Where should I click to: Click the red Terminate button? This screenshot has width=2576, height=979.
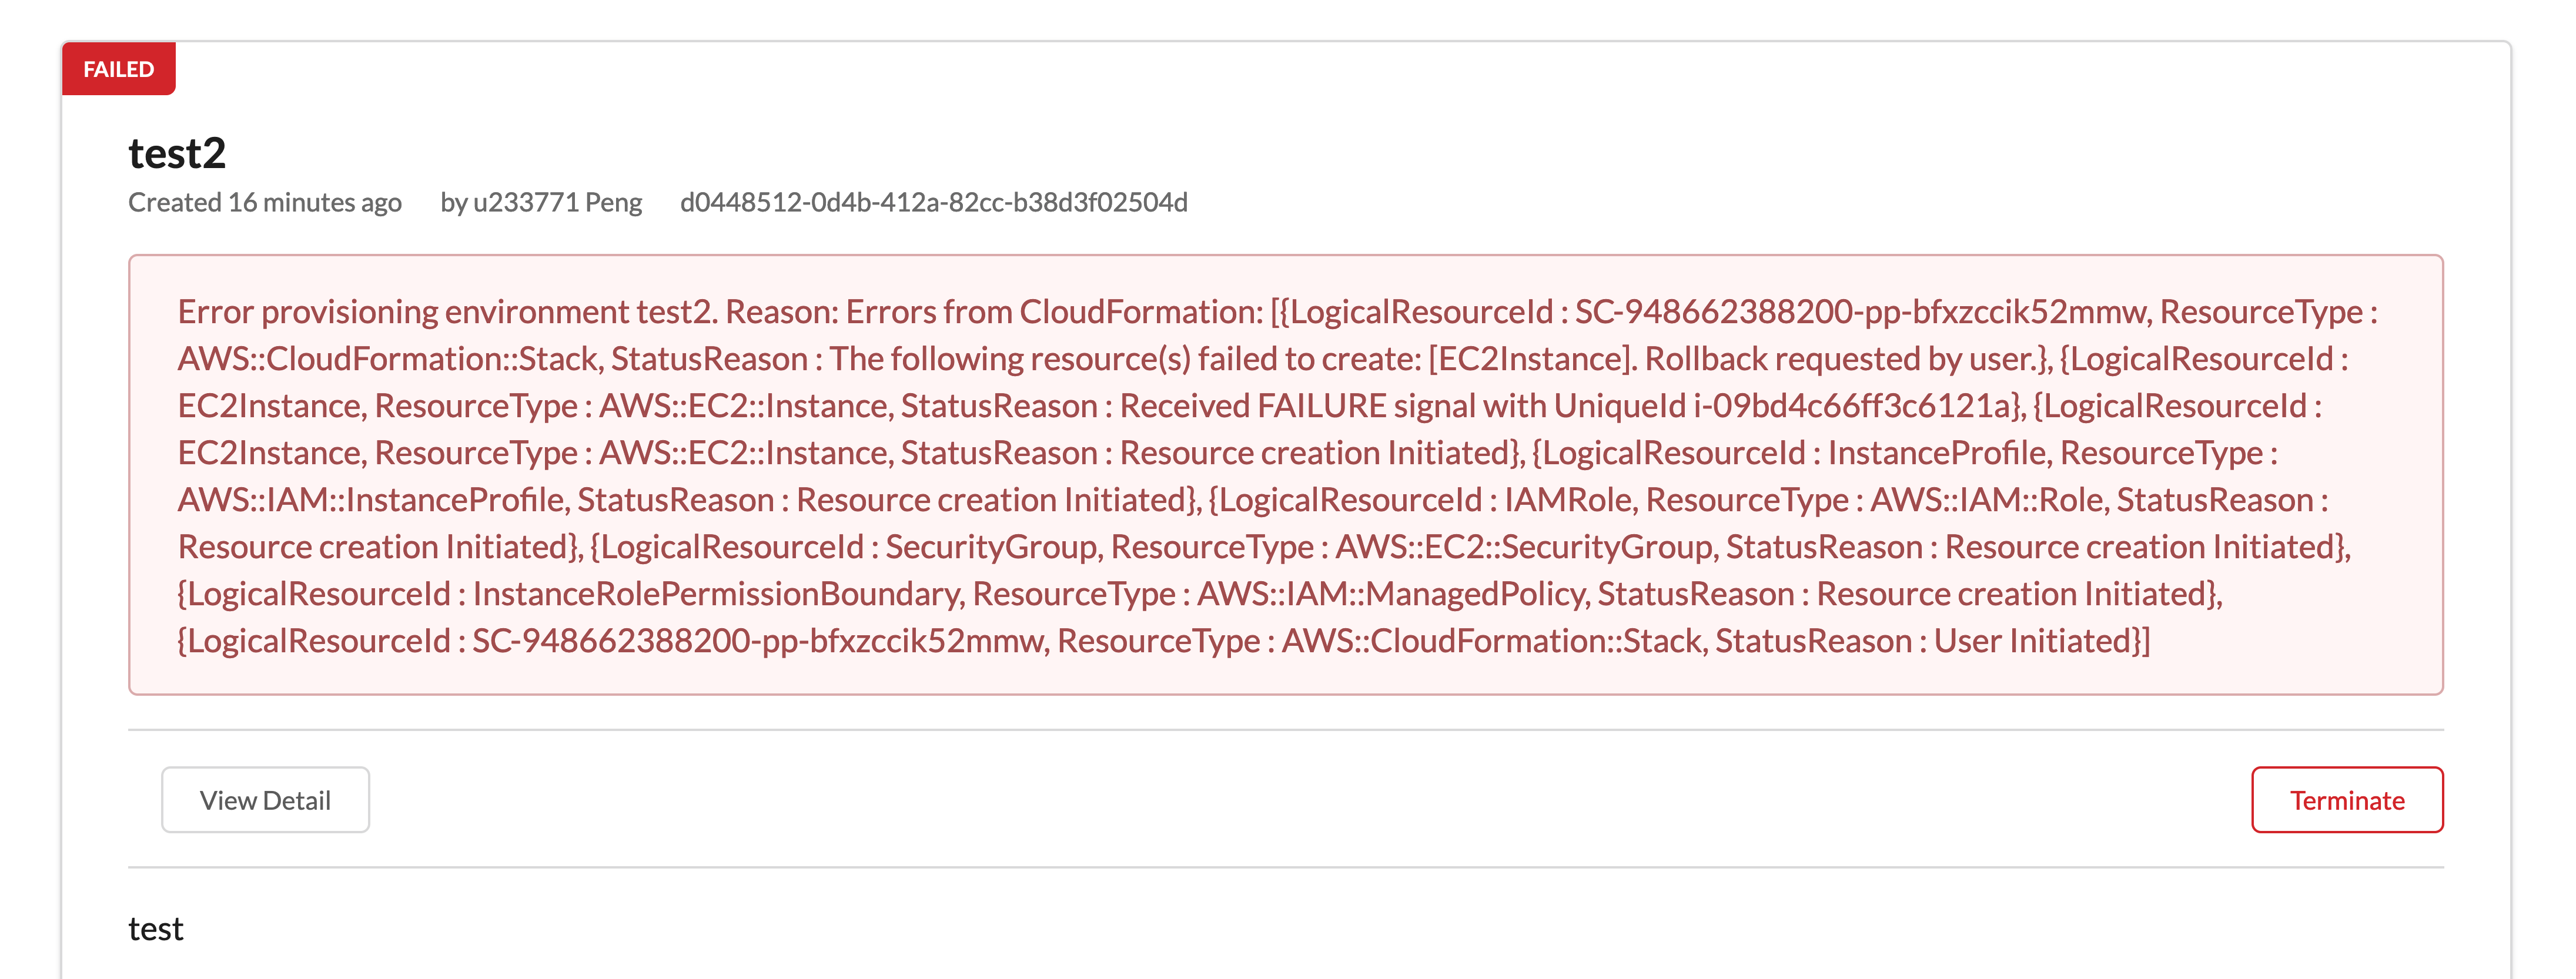coord(2347,799)
